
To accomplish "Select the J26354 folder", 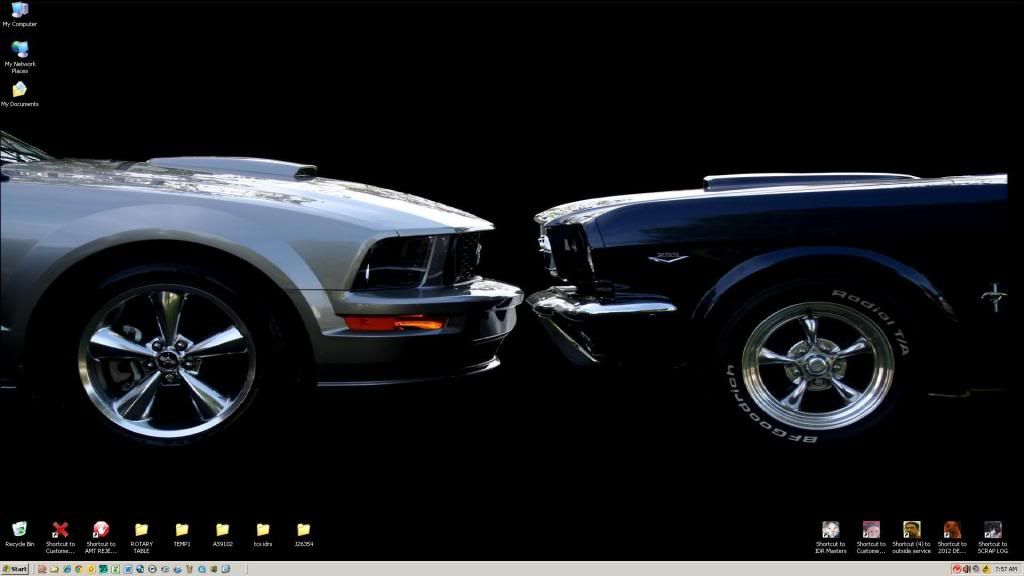I will click(x=303, y=534).
